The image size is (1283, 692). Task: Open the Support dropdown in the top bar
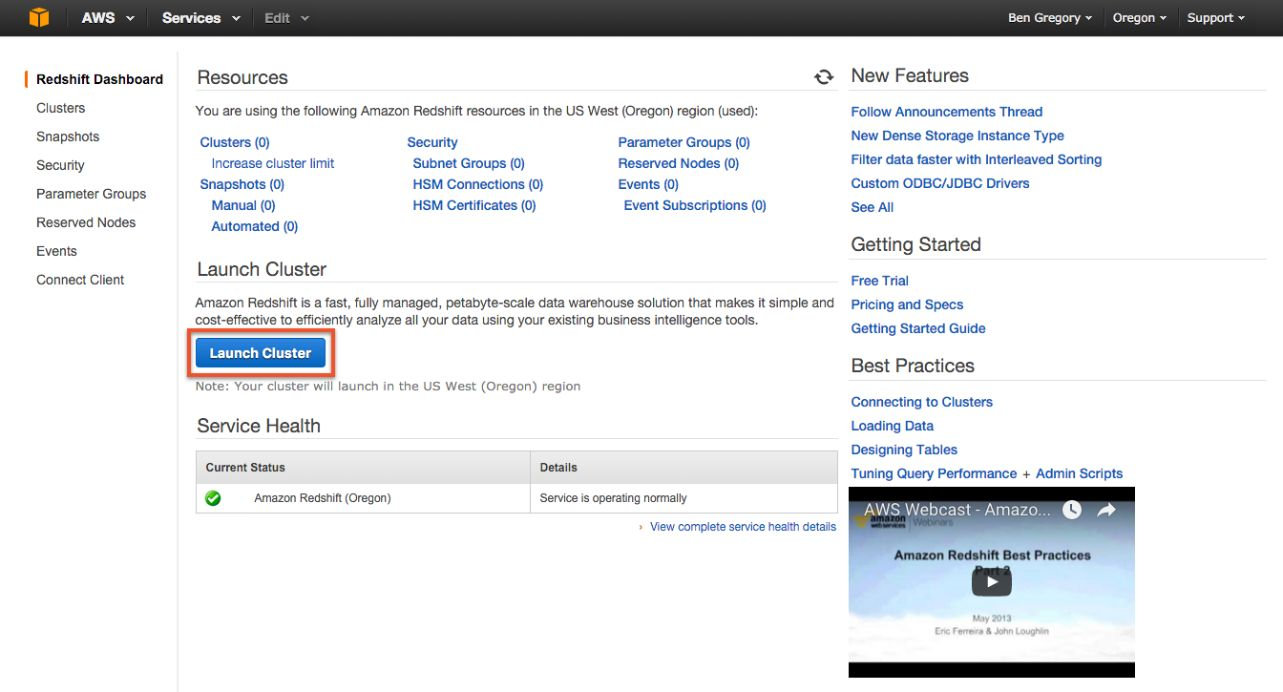pyautogui.click(x=1215, y=18)
